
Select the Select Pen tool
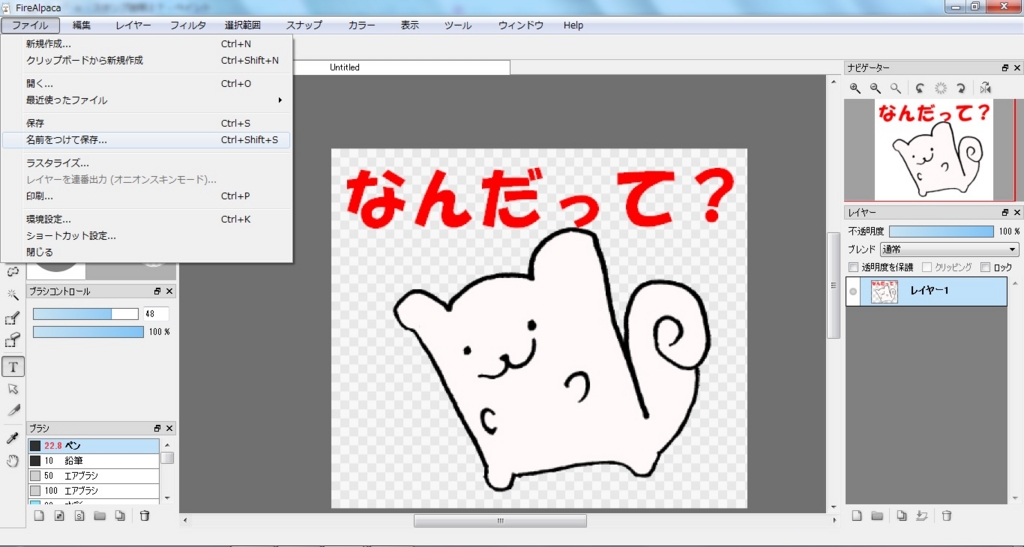click(13, 318)
